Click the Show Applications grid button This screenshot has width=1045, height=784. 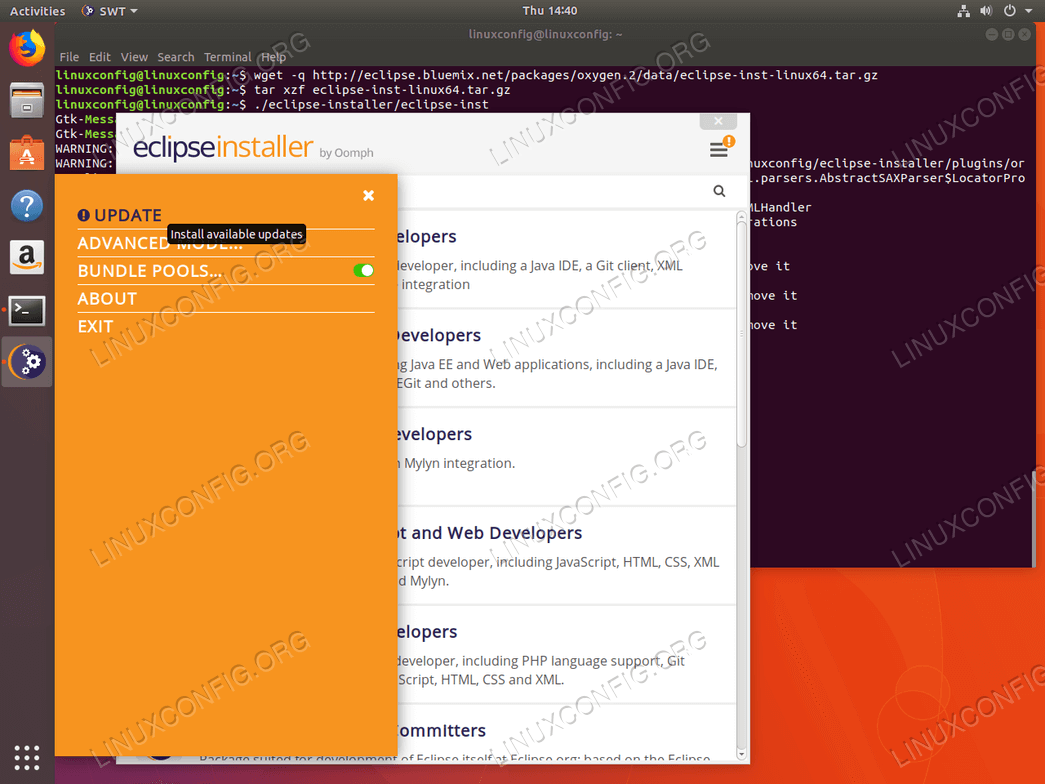click(26, 757)
